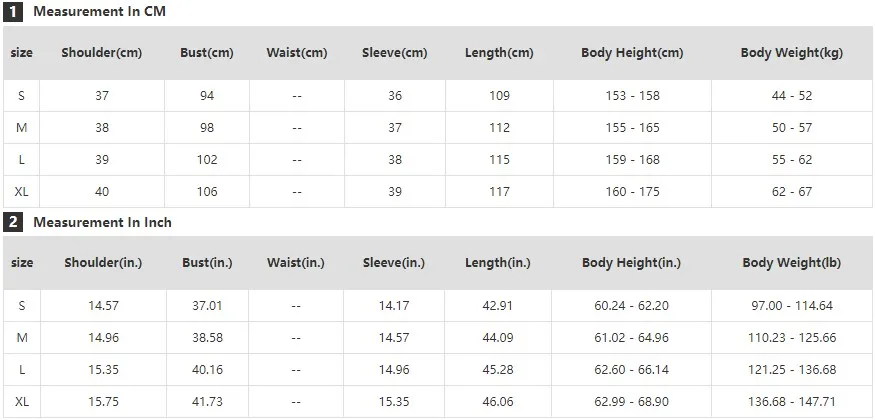Select the Measurement In CM heading
The image size is (875, 420).
point(99,12)
